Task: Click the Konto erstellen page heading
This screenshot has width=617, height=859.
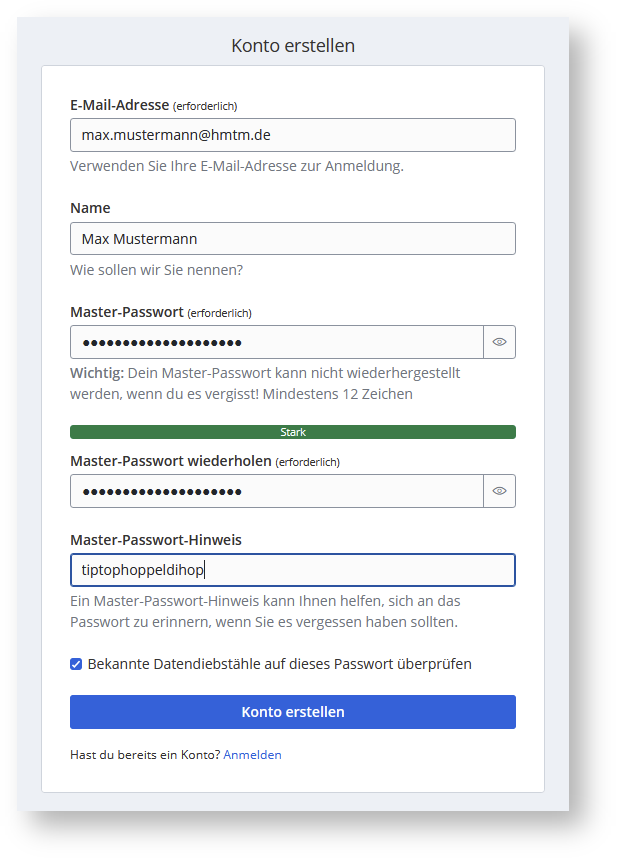Action: (292, 46)
